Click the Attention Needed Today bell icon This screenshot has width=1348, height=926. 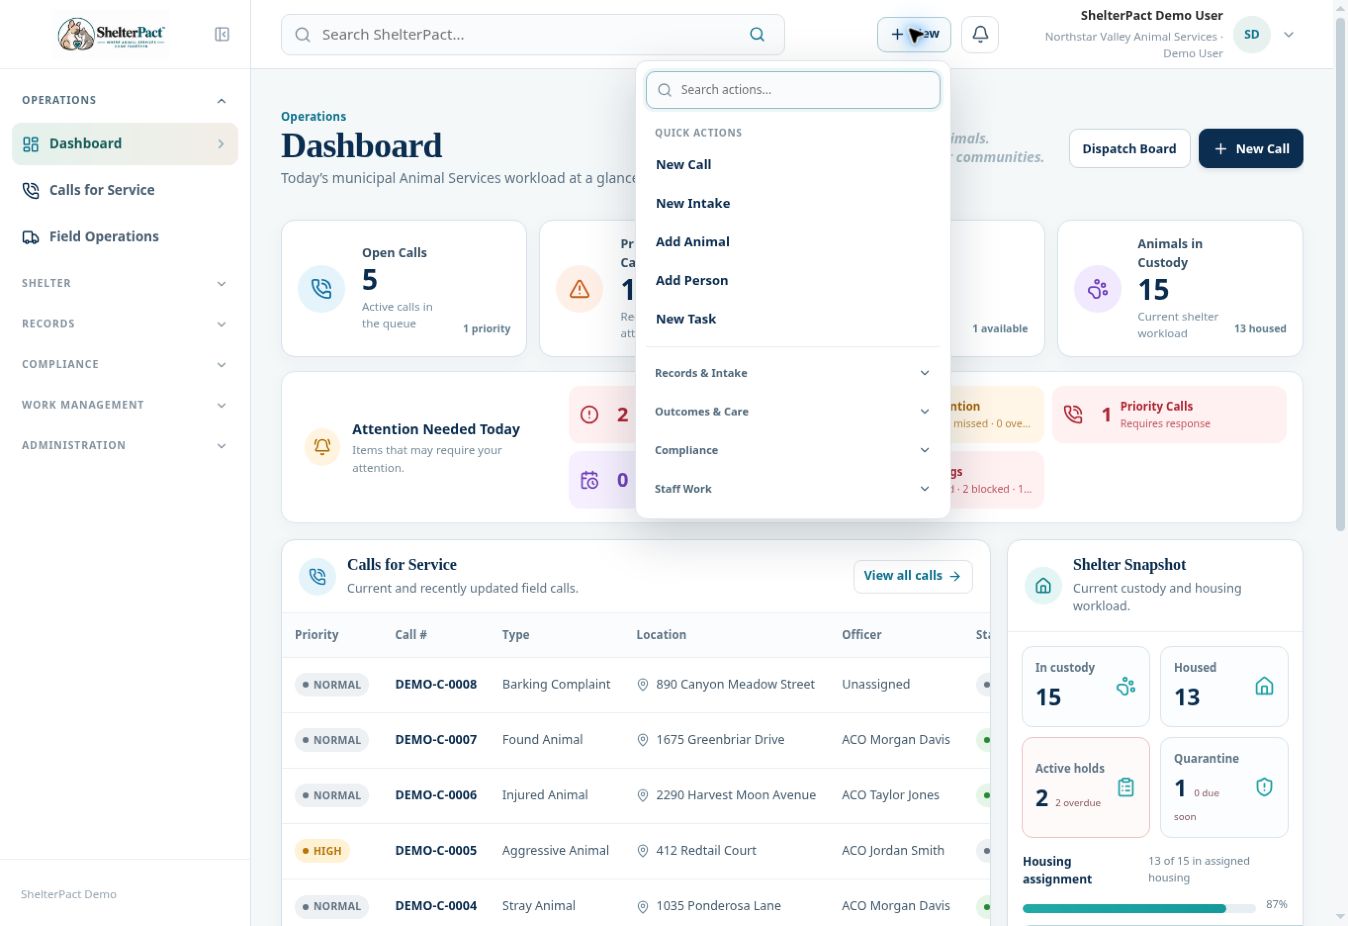(322, 447)
